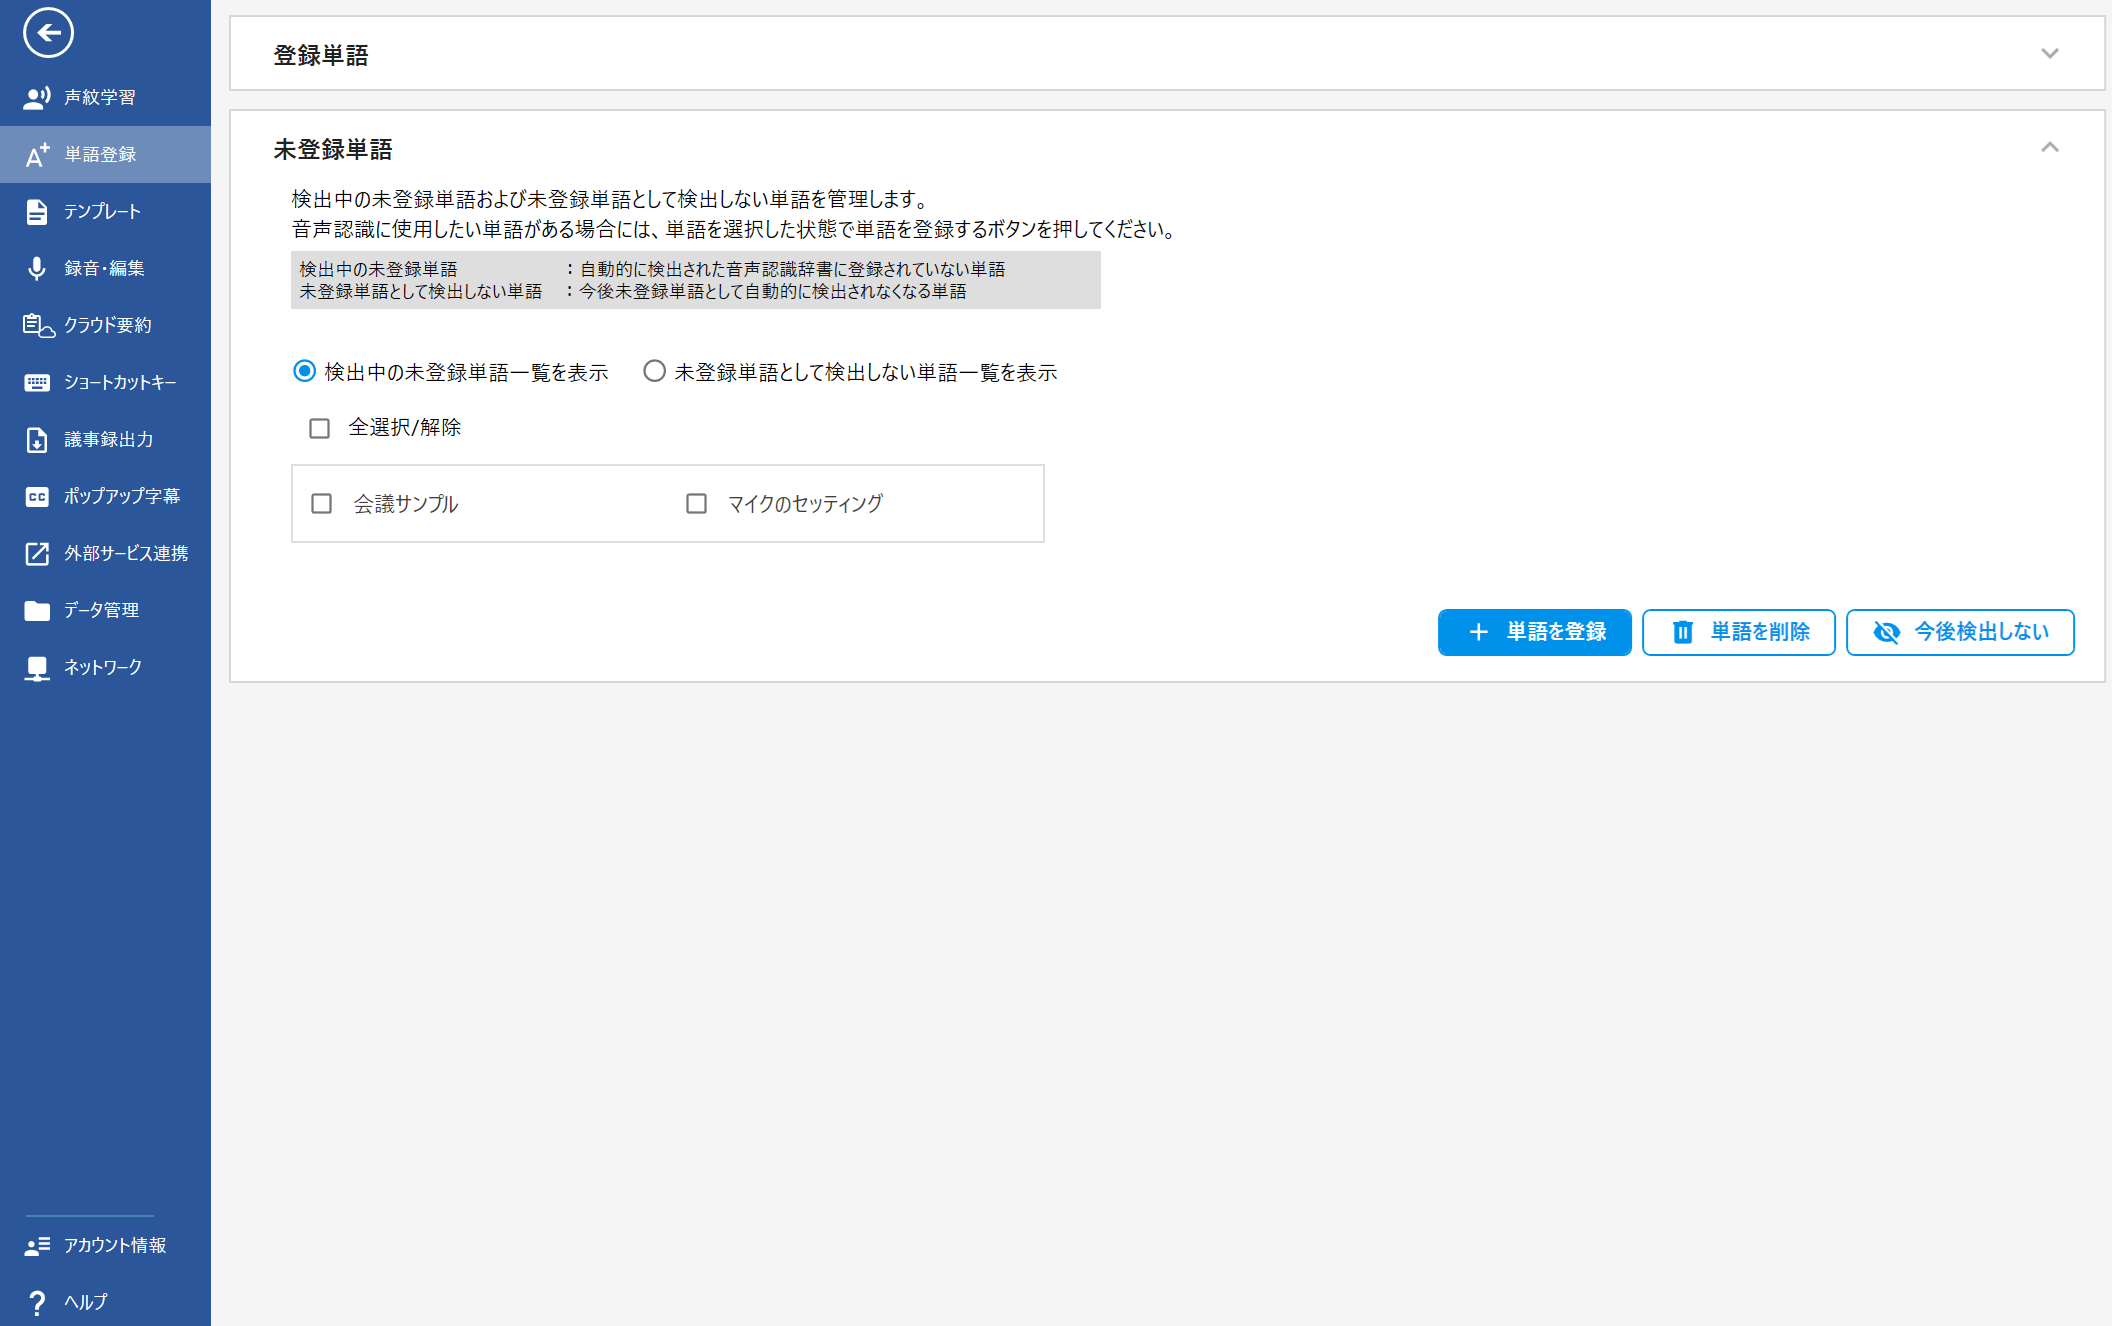Check the 全選択/解除 checkbox
Screen dimensions: 2112x1326
(x=319, y=428)
